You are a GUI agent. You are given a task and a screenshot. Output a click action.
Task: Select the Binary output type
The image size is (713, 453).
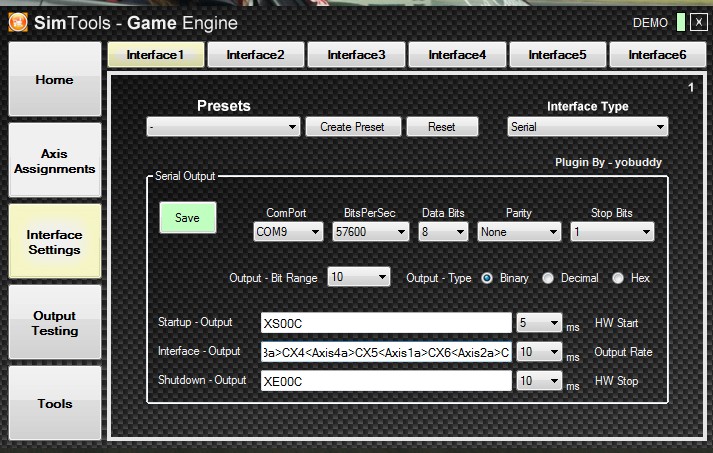point(487,278)
